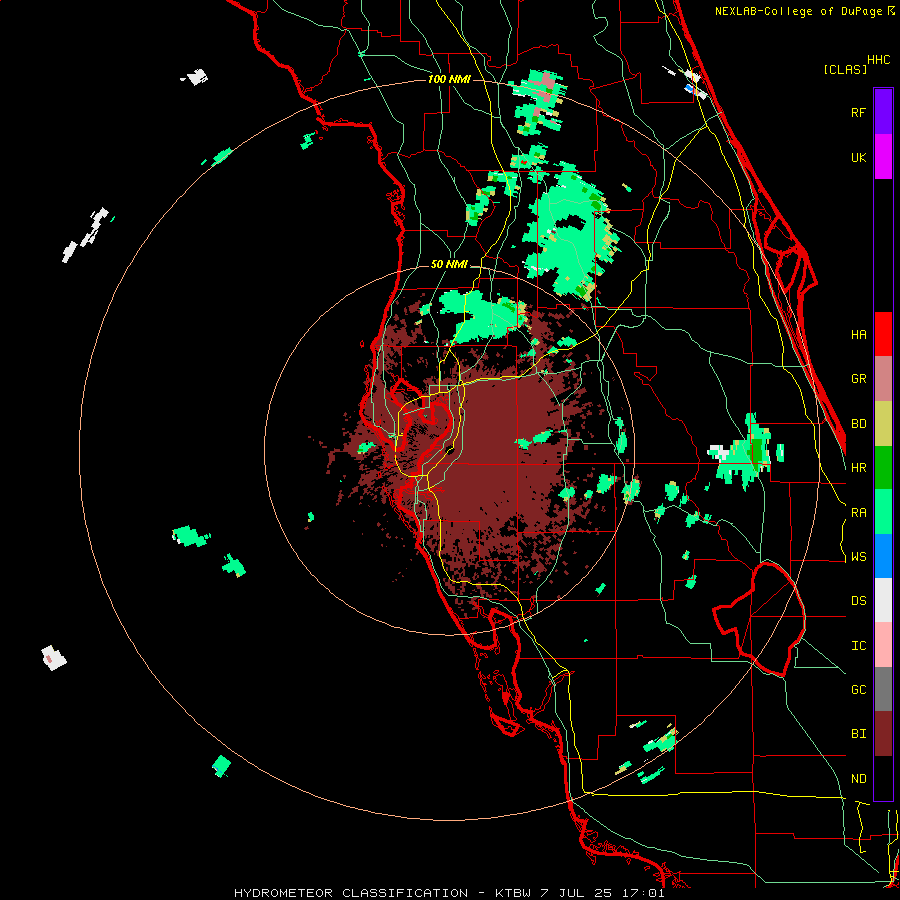Click the HA red legend swatch

pos(883,334)
